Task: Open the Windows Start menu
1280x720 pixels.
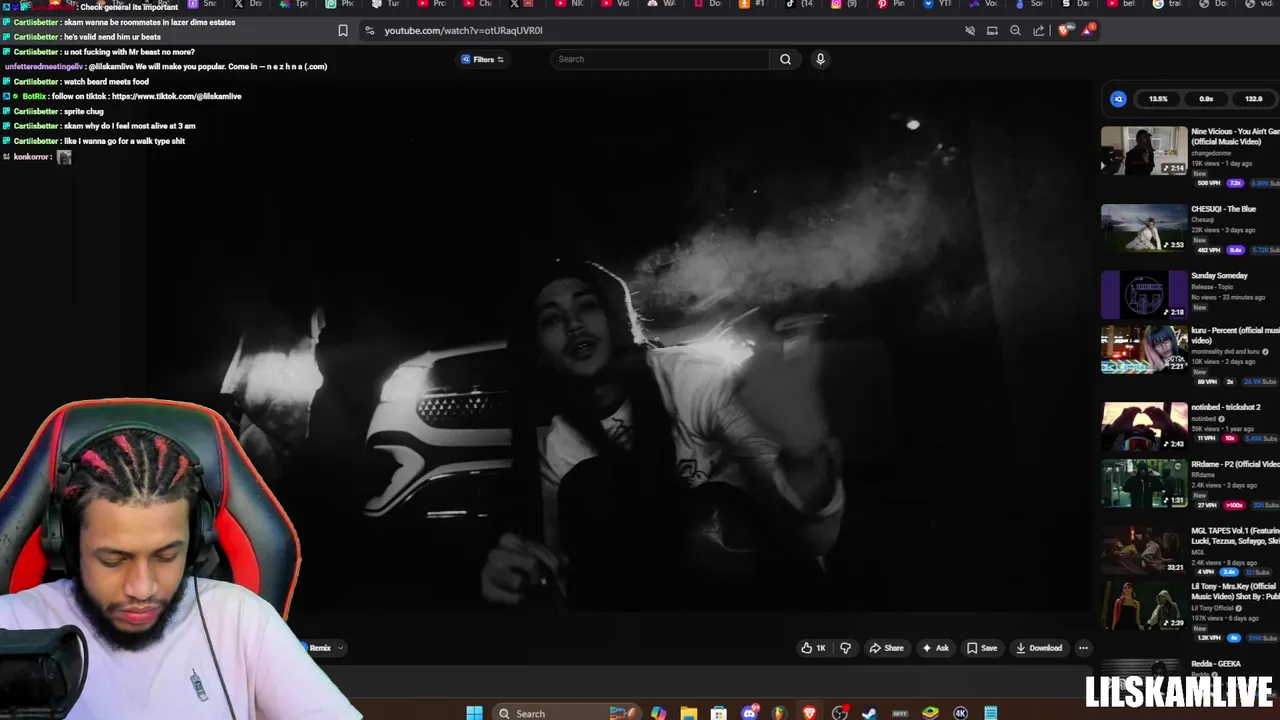Action: pyautogui.click(x=474, y=713)
